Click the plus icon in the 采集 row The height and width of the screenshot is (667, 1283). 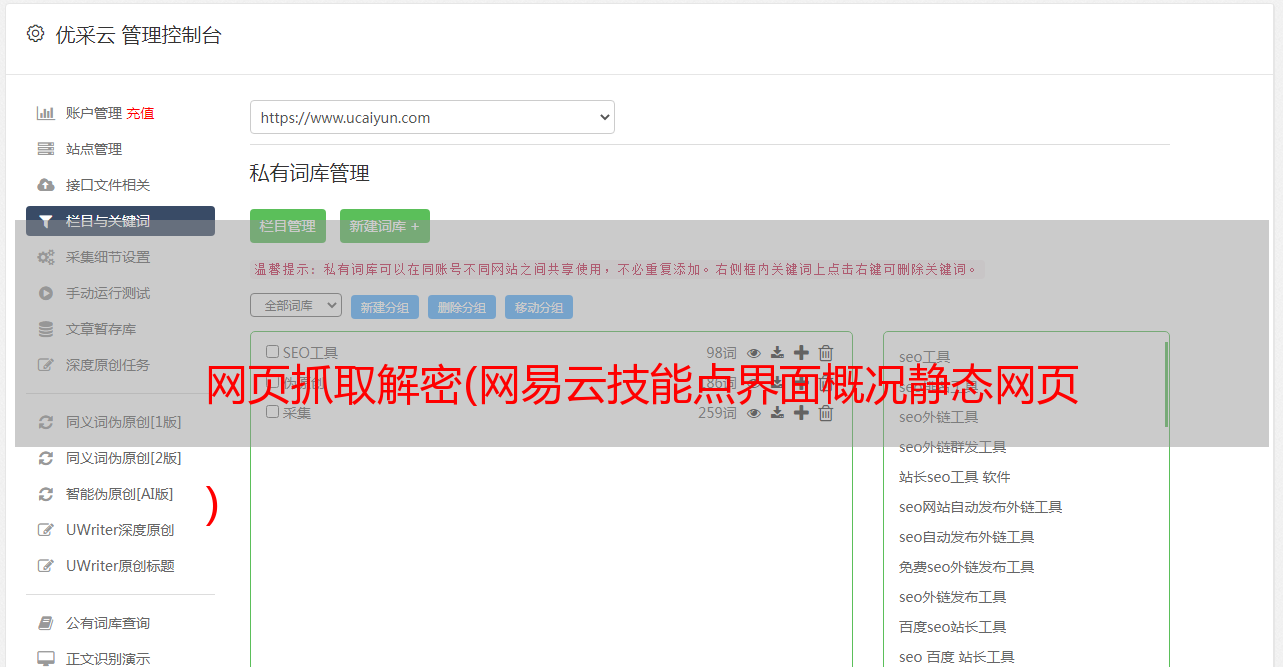click(x=801, y=413)
